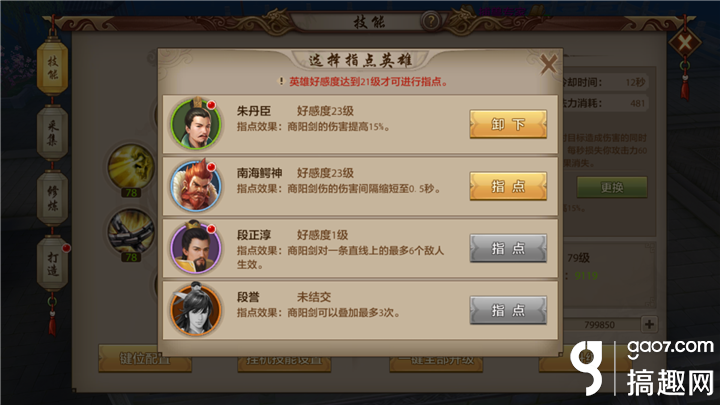This screenshot has height=405, width=720.
Task: Open the 修炼 lantern tab
Action: [52, 199]
